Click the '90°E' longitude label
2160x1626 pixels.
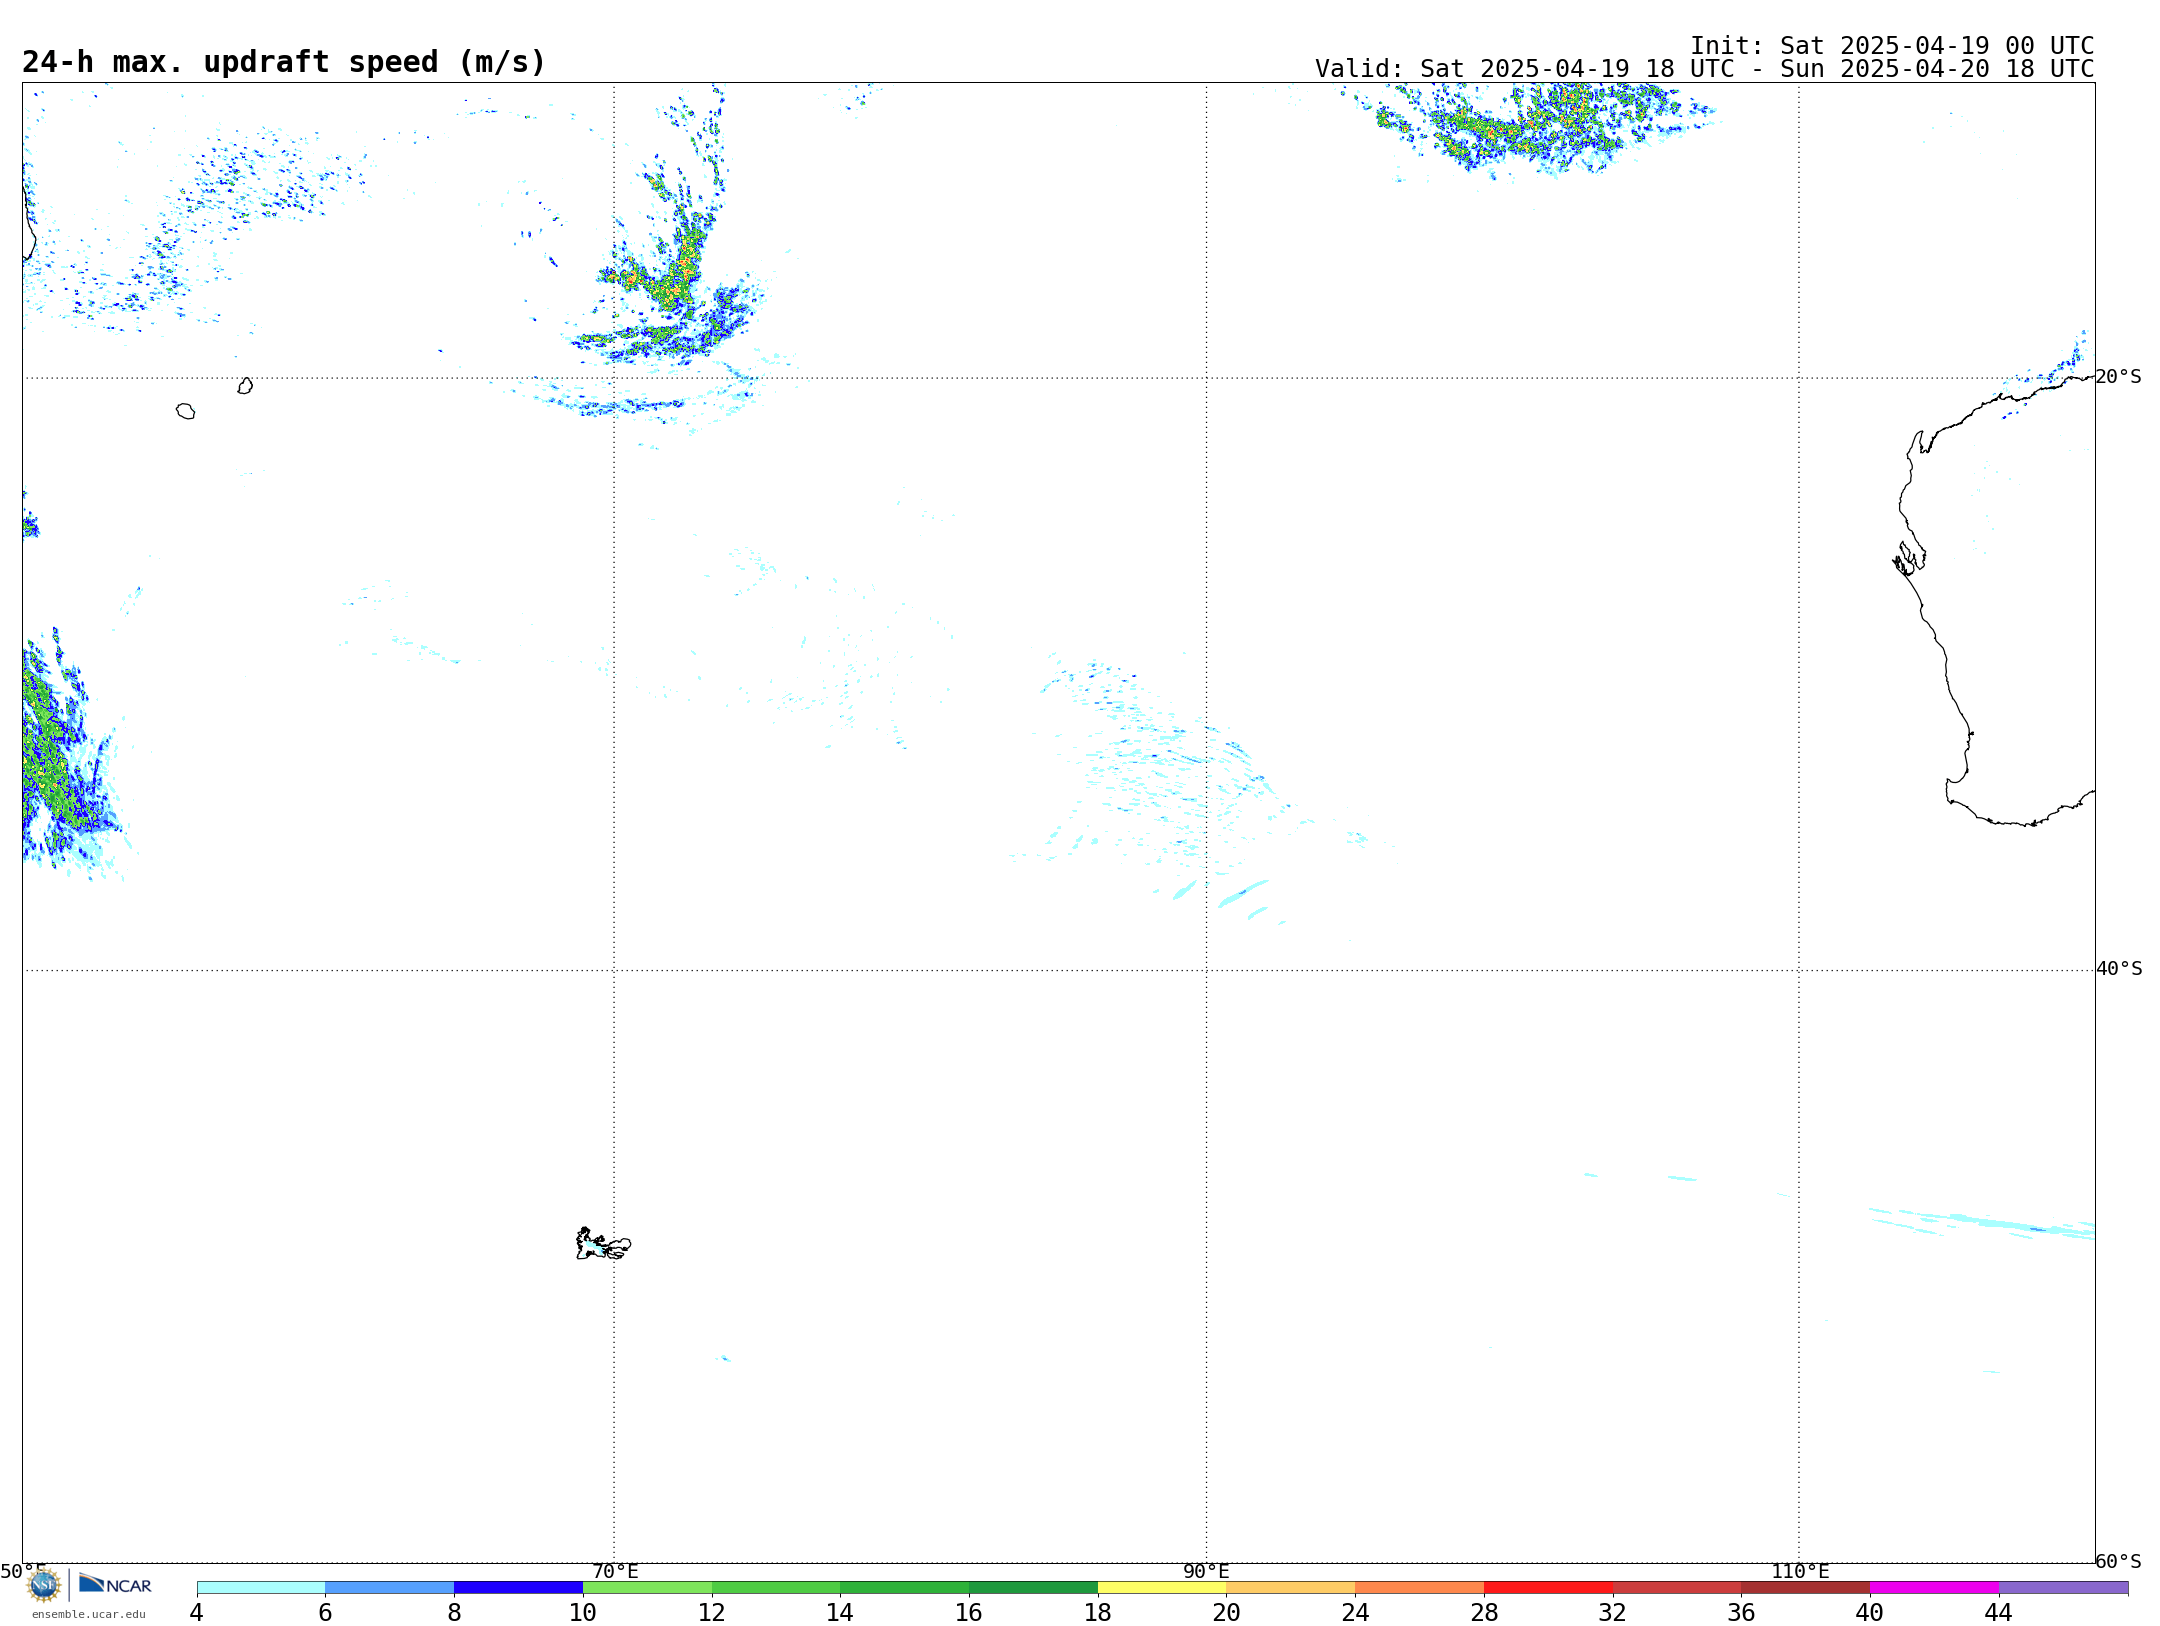[x=1206, y=1571]
